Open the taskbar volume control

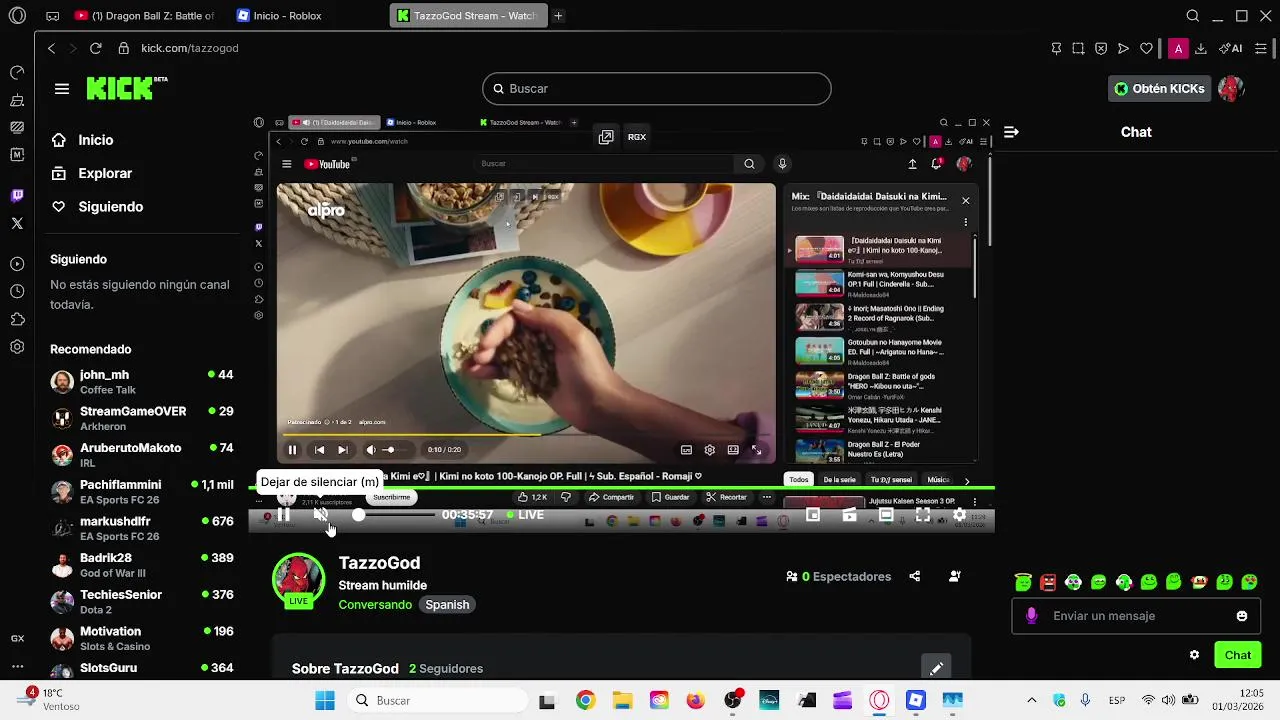1169,700
